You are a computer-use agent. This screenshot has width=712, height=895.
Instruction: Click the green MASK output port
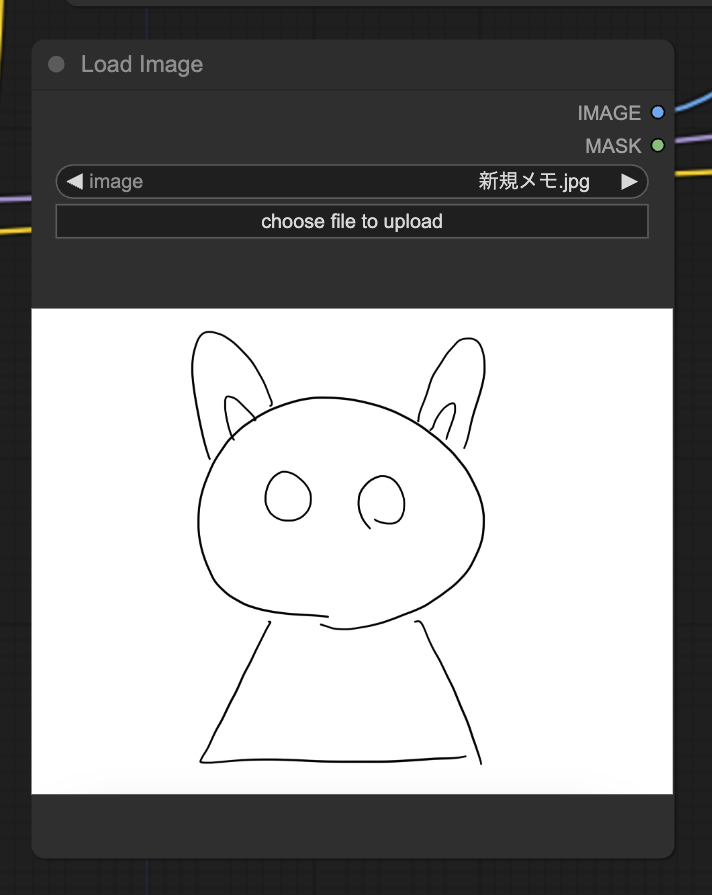tap(658, 146)
